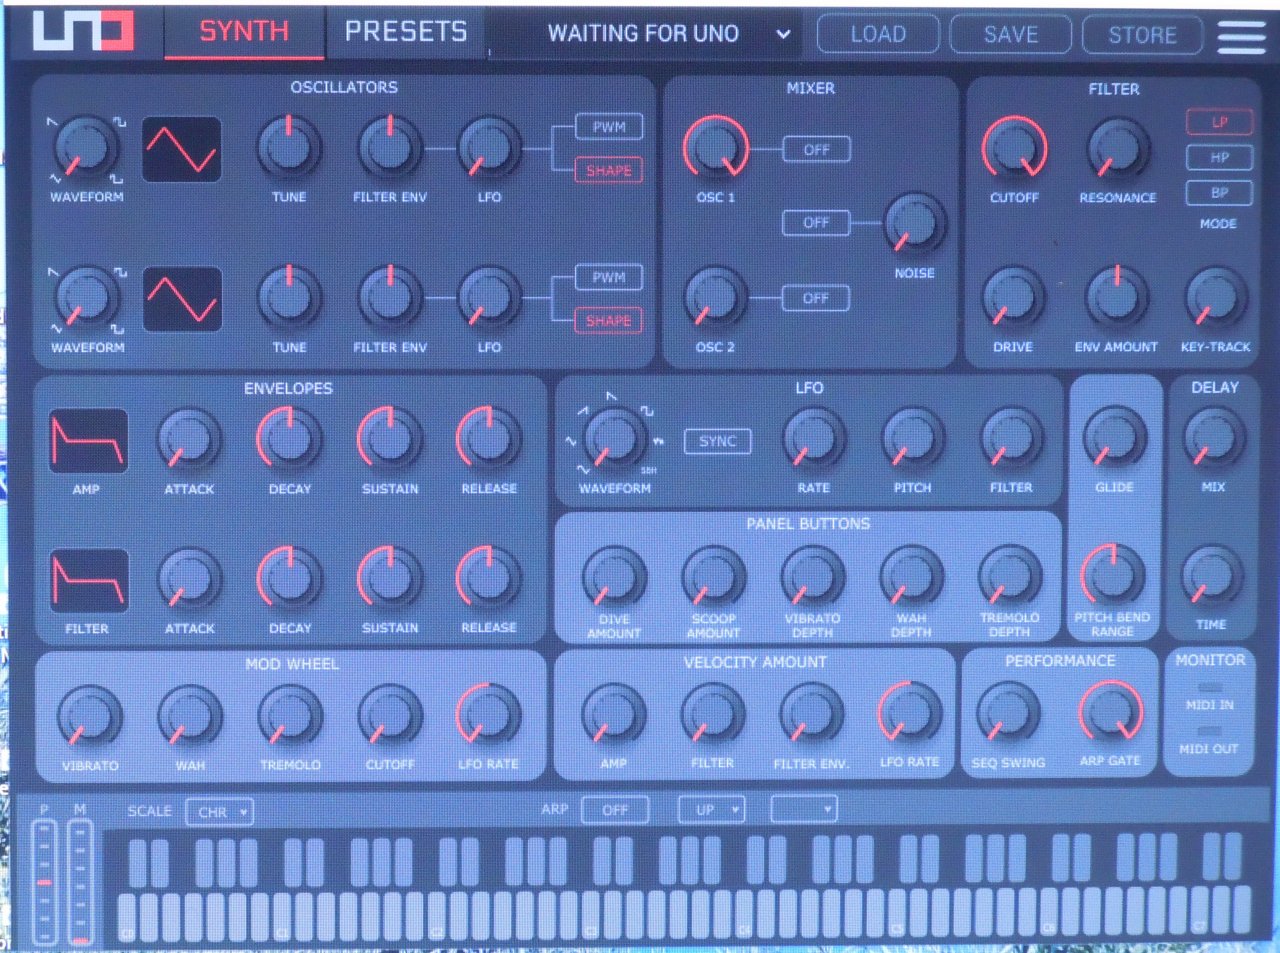Click the AMP envelope ATTACK knob
Screen dimensions: 1280x953
click(189, 439)
